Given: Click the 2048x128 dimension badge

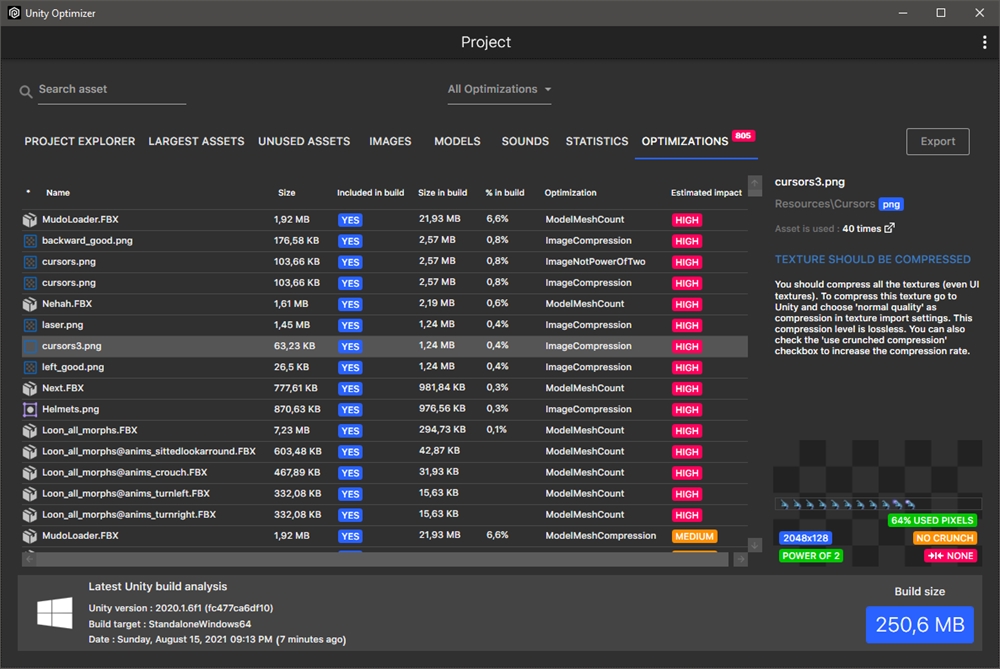Looking at the screenshot, I should tap(805, 538).
